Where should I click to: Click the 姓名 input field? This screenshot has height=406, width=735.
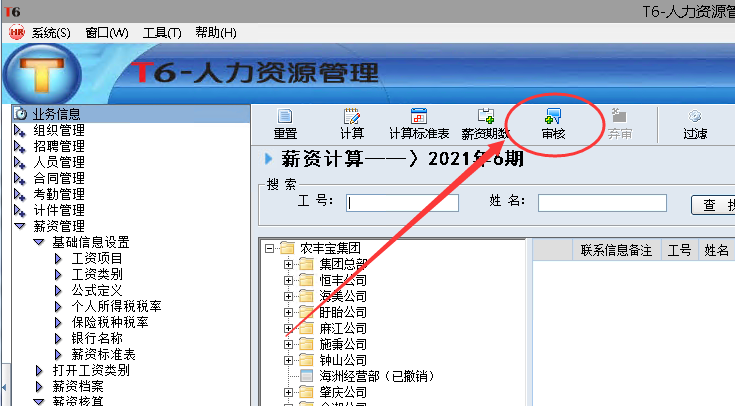coord(602,203)
